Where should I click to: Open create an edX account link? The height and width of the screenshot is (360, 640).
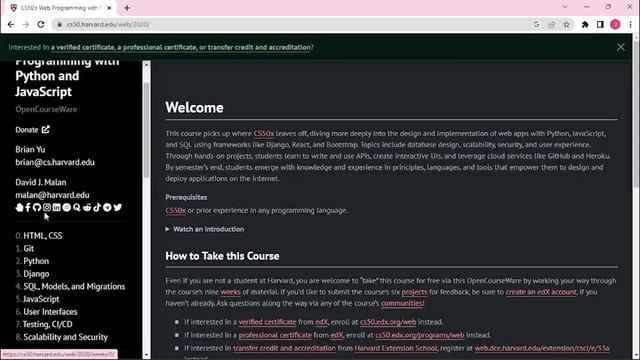coord(541,292)
